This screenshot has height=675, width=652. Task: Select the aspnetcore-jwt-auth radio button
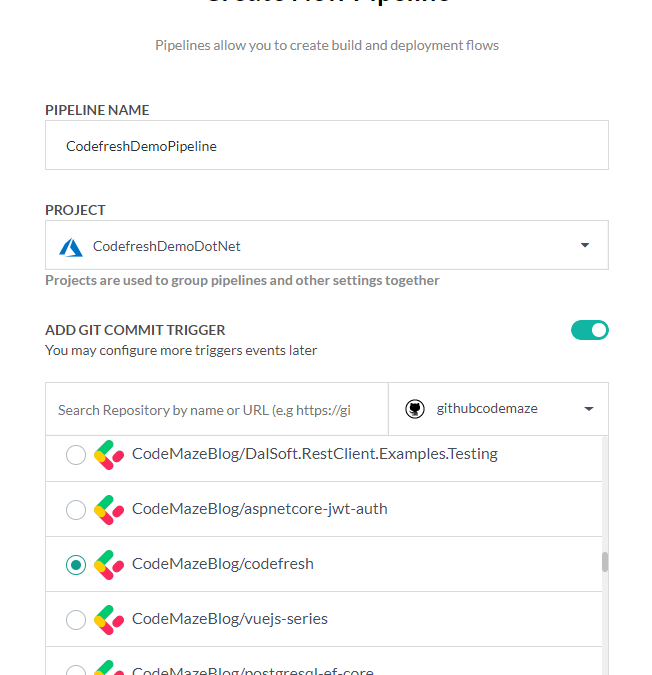[x=76, y=510]
